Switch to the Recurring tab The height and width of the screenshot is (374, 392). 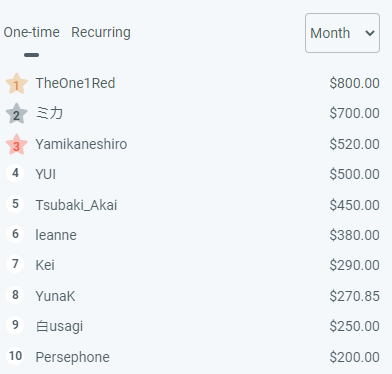point(101,32)
